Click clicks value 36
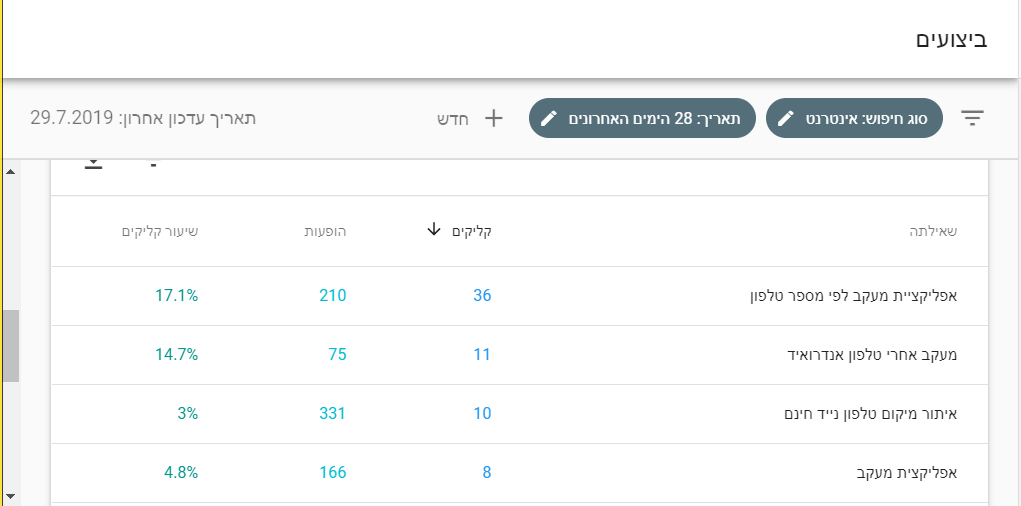The image size is (1021, 506). [482, 296]
